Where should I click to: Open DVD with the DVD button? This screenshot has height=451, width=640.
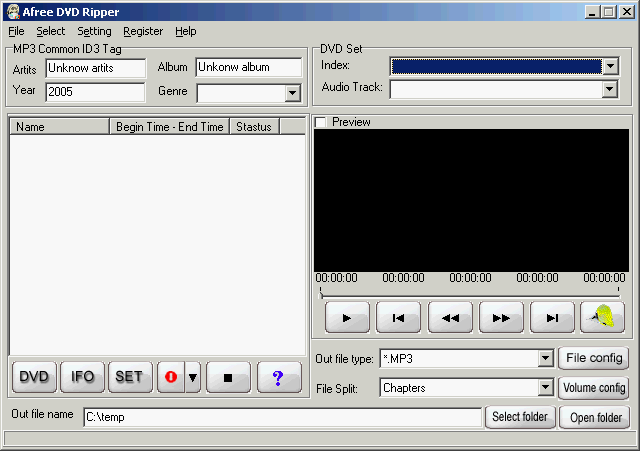pyautogui.click(x=34, y=377)
